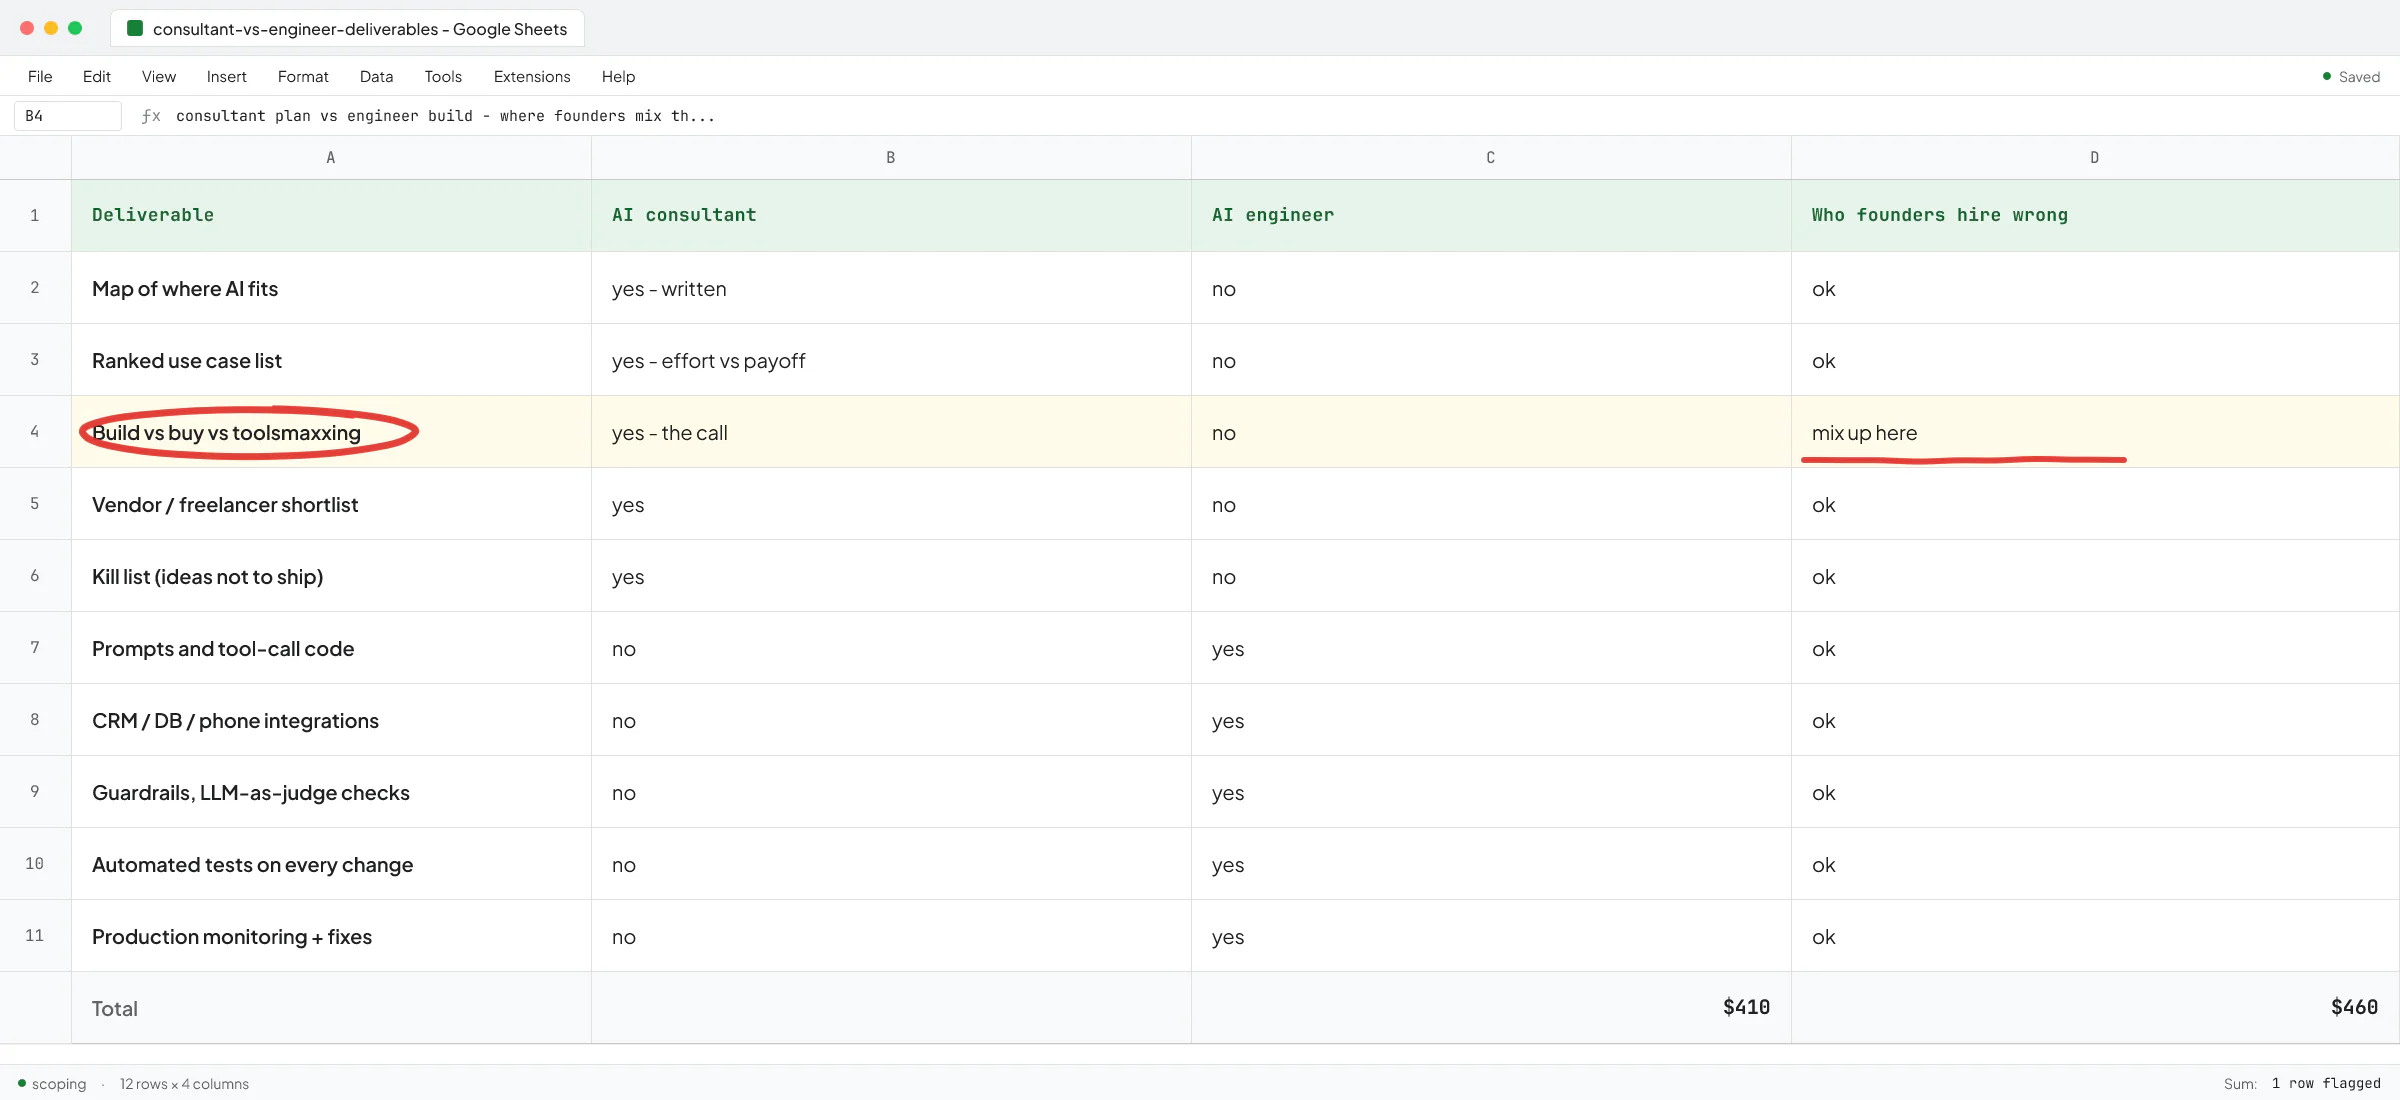Viewport: 2400px width, 1100px height.
Task: Open the Edit menu
Action: pyautogui.click(x=97, y=77)
